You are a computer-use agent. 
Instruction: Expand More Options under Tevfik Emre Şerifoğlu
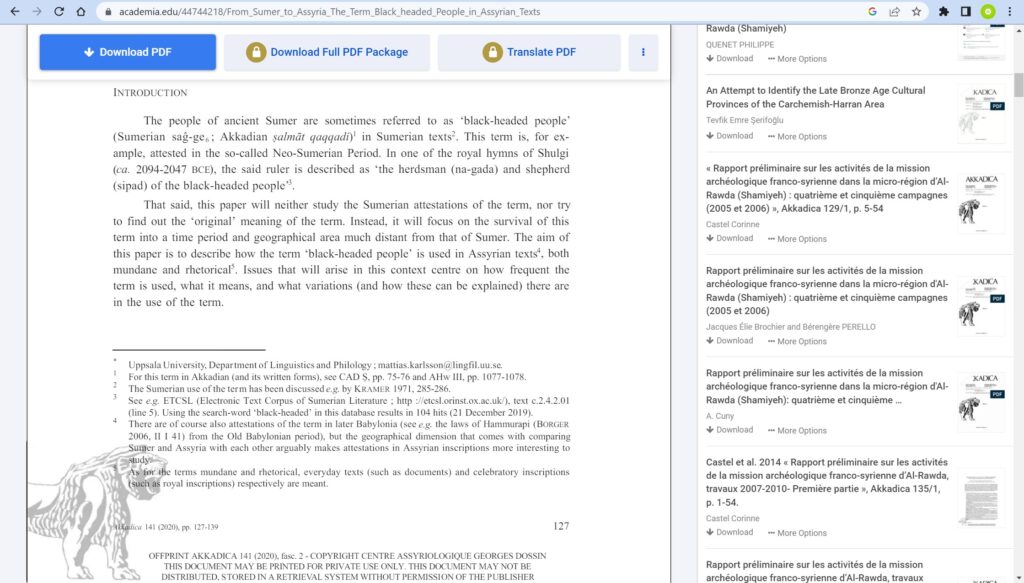[797, 136]
